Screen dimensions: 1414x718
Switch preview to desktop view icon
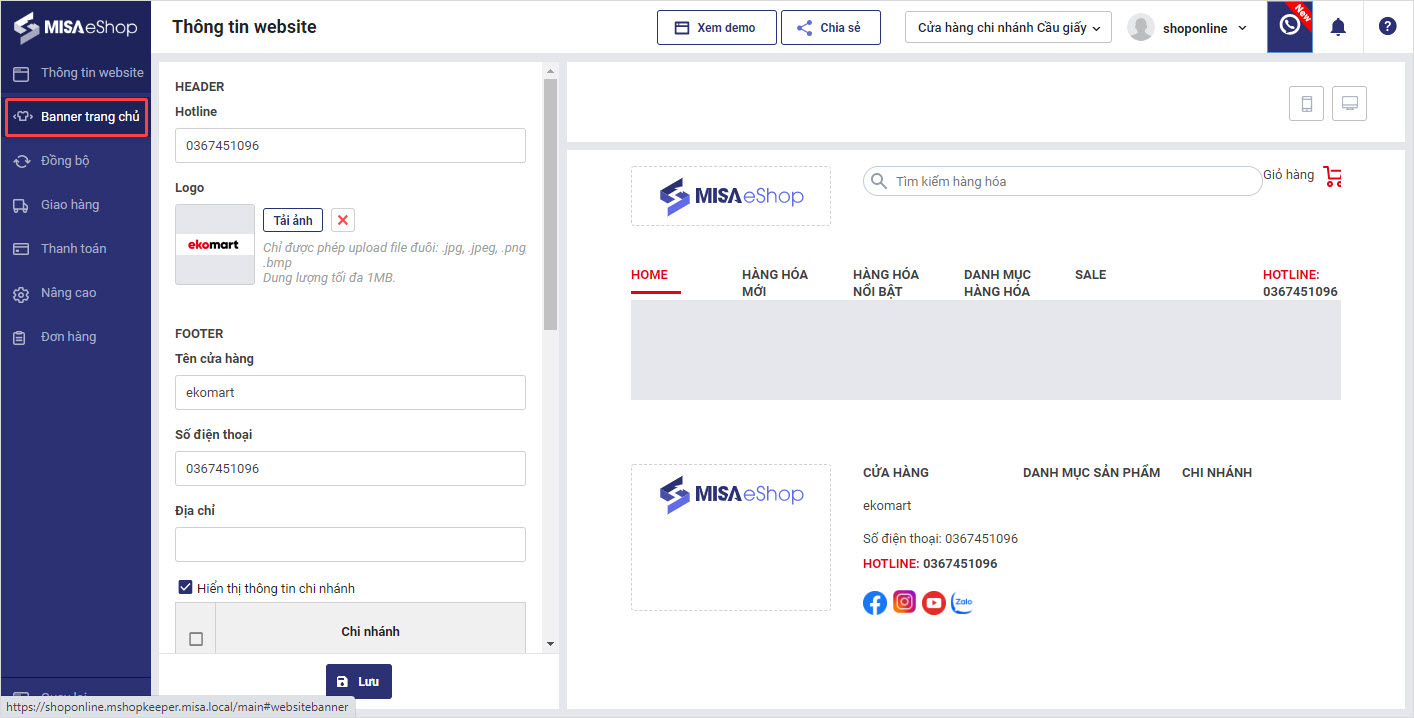(x=1349, y=103)
